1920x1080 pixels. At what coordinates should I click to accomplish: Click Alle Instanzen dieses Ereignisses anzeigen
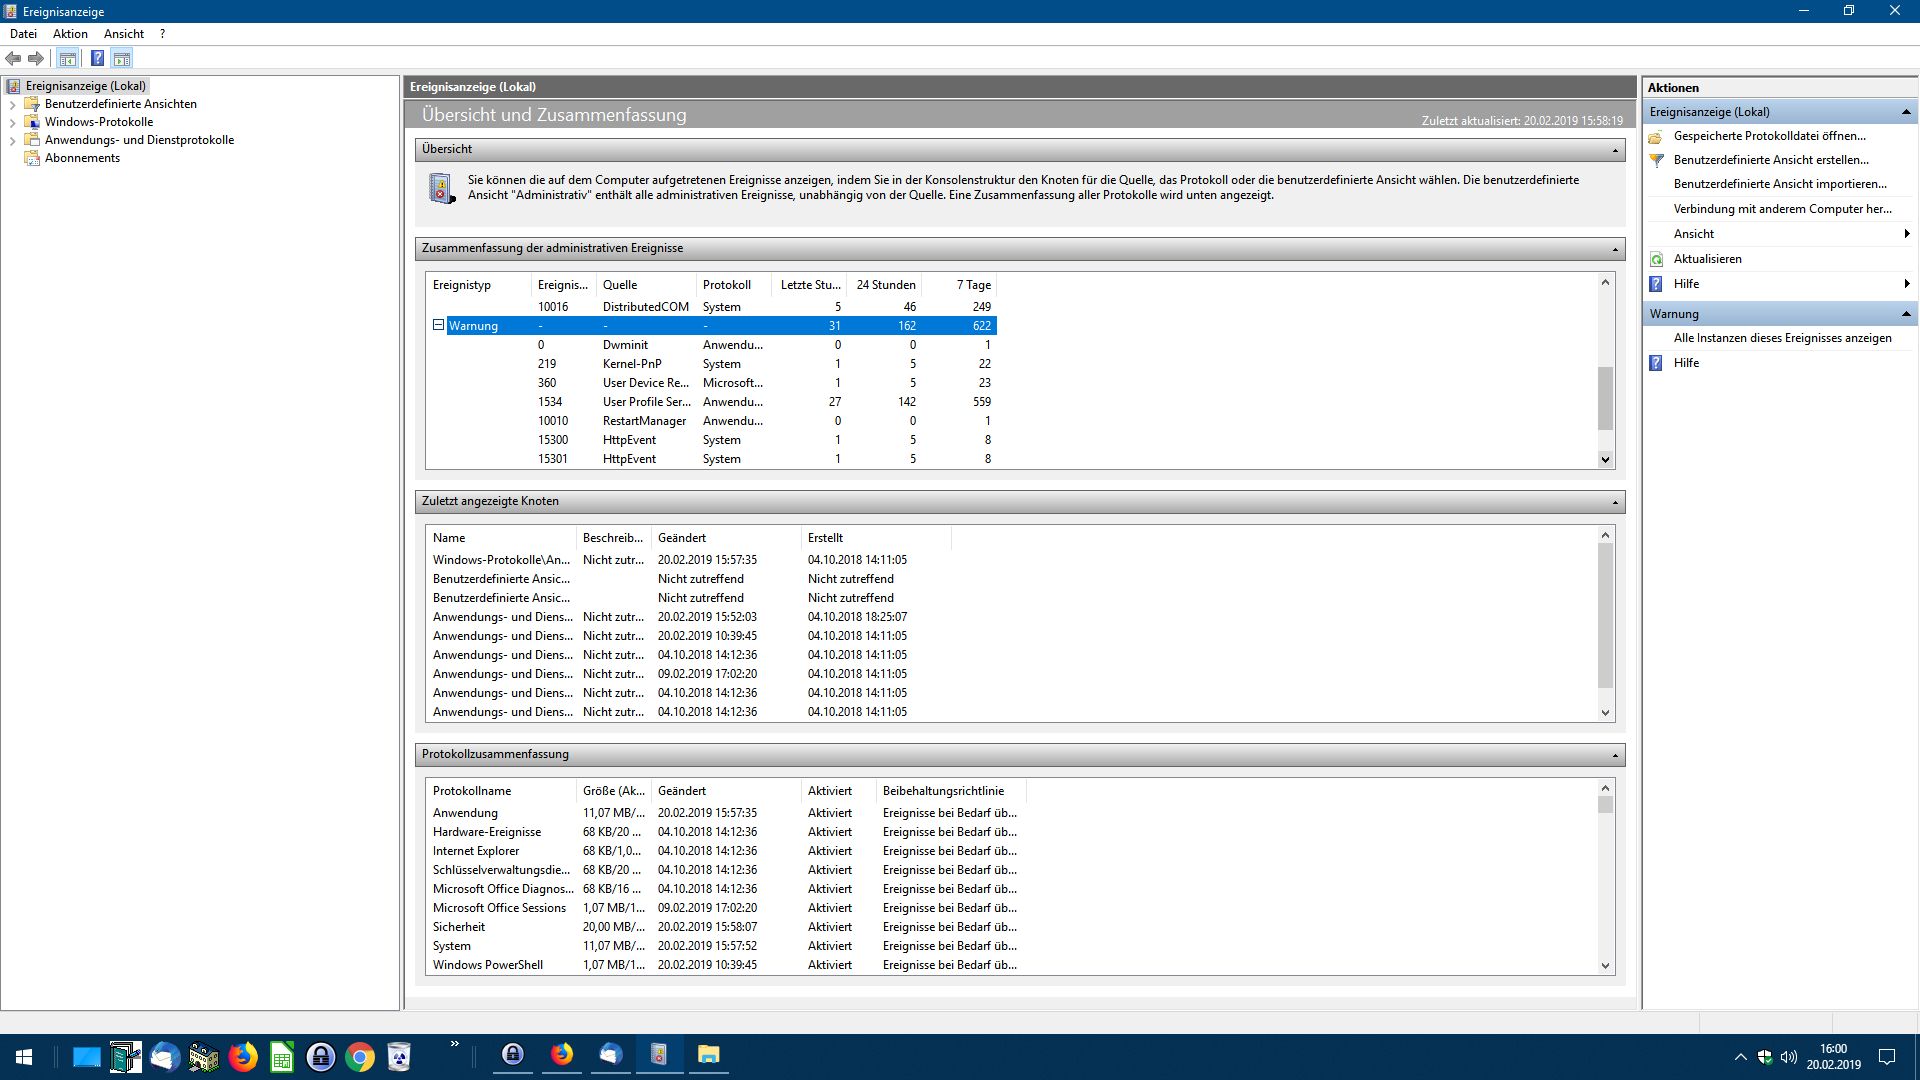point(1782,338)
